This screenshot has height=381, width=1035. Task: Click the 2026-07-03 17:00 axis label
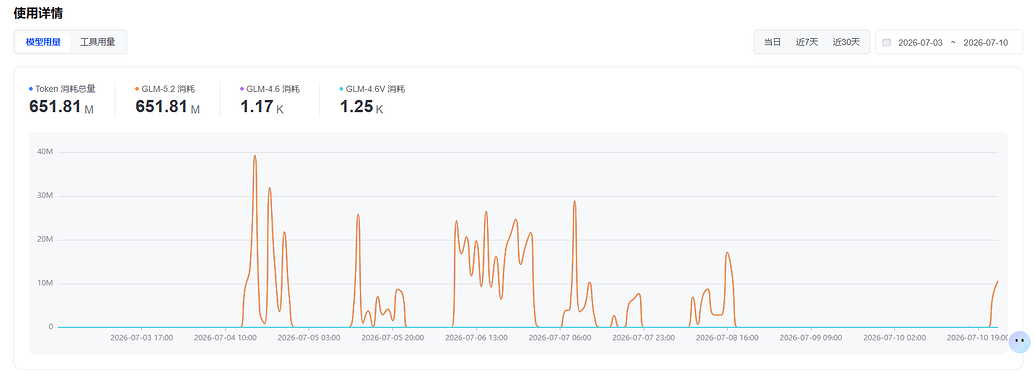[142, 337]
